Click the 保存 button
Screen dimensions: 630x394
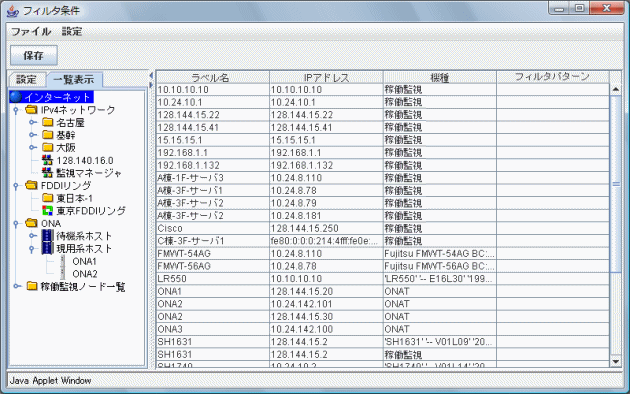tap(34, 55)
